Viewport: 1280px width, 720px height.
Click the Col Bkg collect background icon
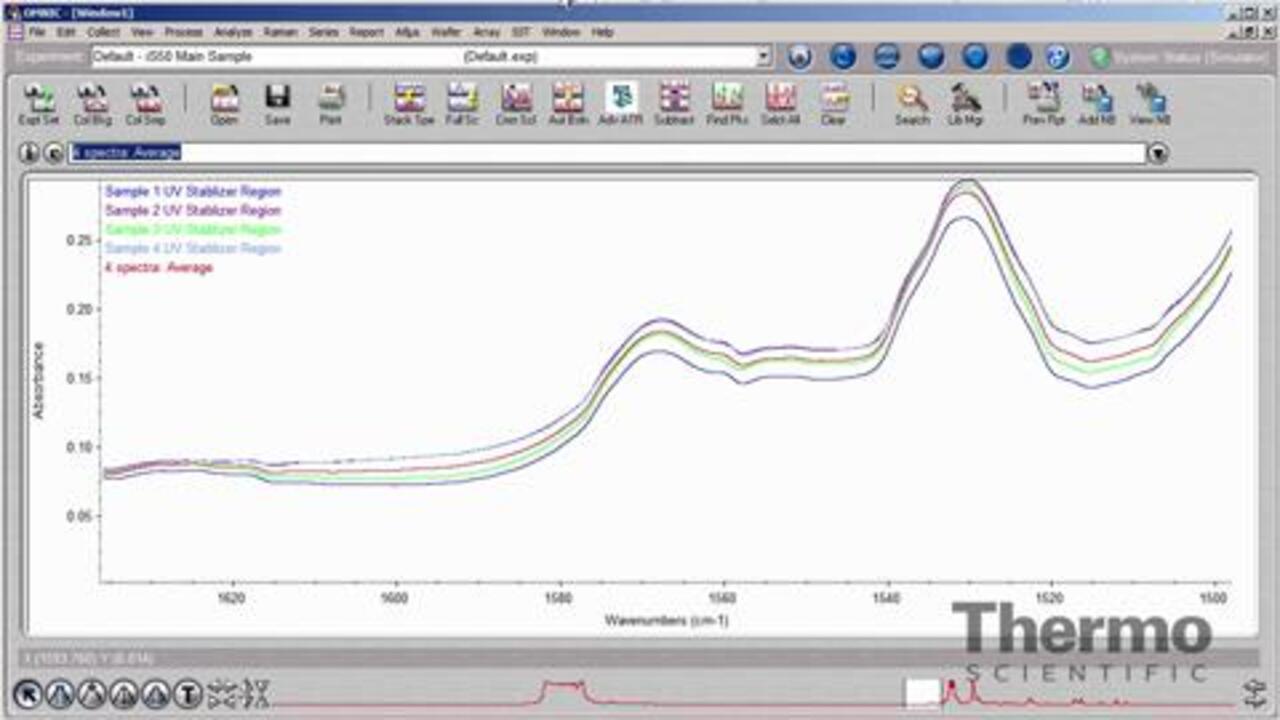(92, 103)
